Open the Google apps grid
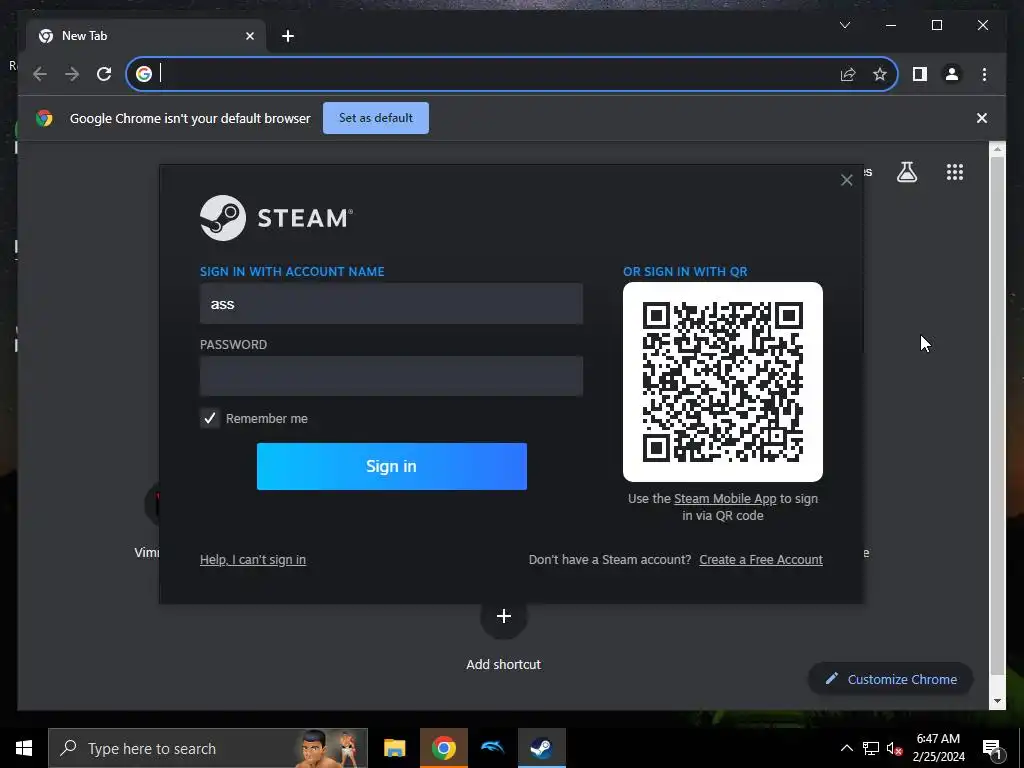This screenshot has width=1024, height=768. pyautogui.click(x=955, y=172)
